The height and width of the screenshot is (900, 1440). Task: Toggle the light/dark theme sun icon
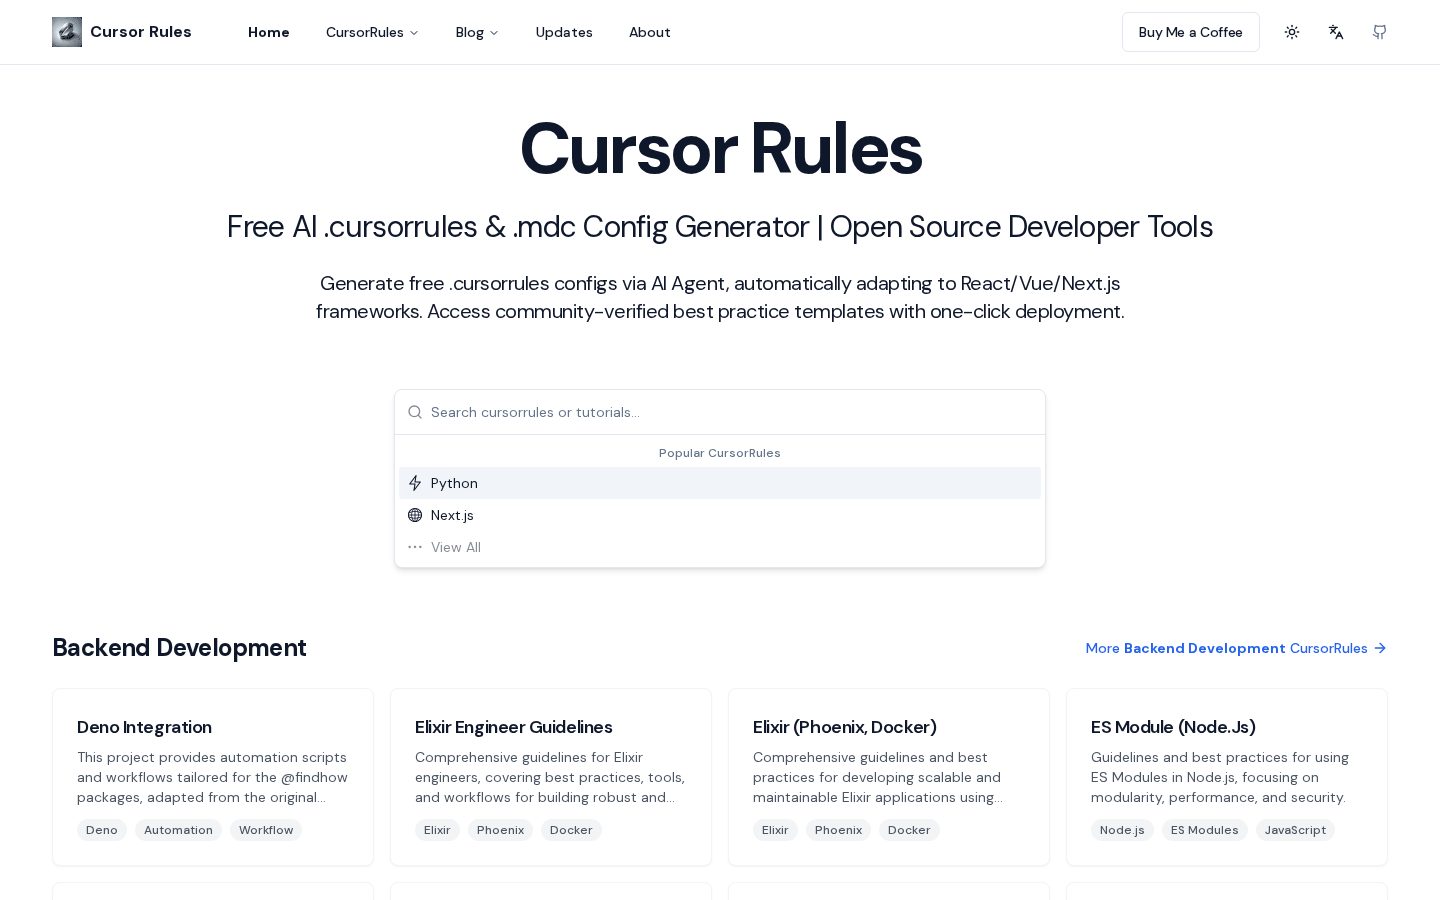1292,32
